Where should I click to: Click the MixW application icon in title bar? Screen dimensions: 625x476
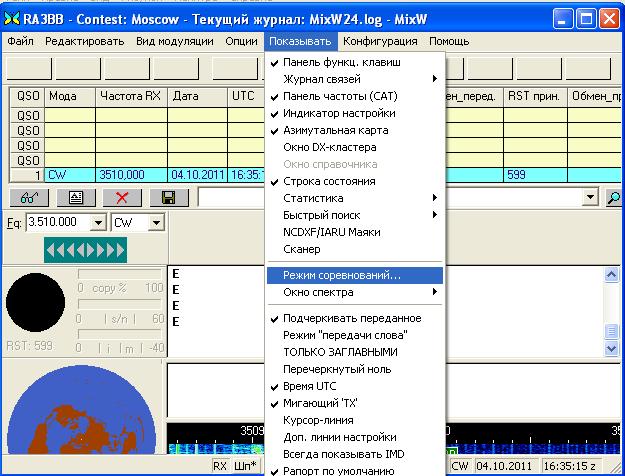pos(13,17)
